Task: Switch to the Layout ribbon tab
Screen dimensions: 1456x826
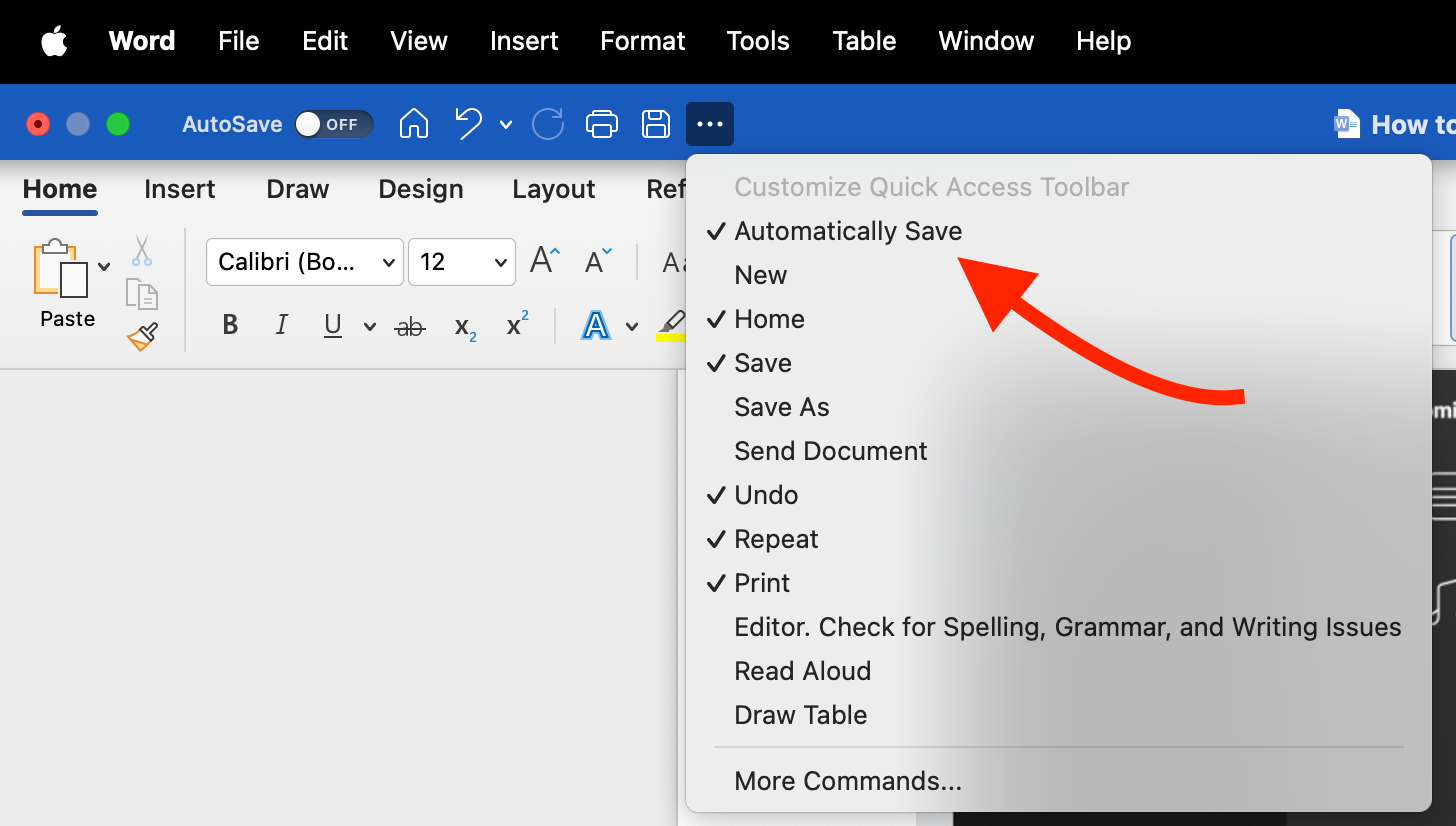Action: (x=554, y=189)
